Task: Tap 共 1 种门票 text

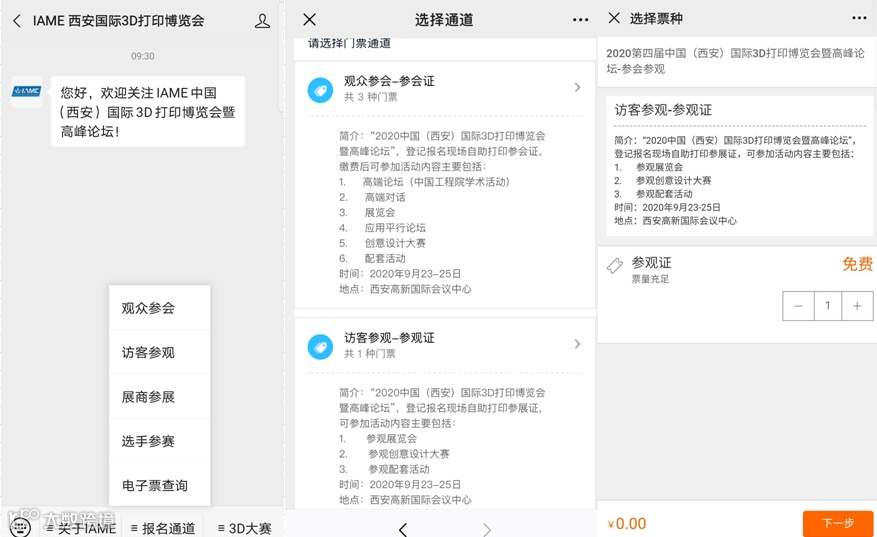Action: point(370,354)
